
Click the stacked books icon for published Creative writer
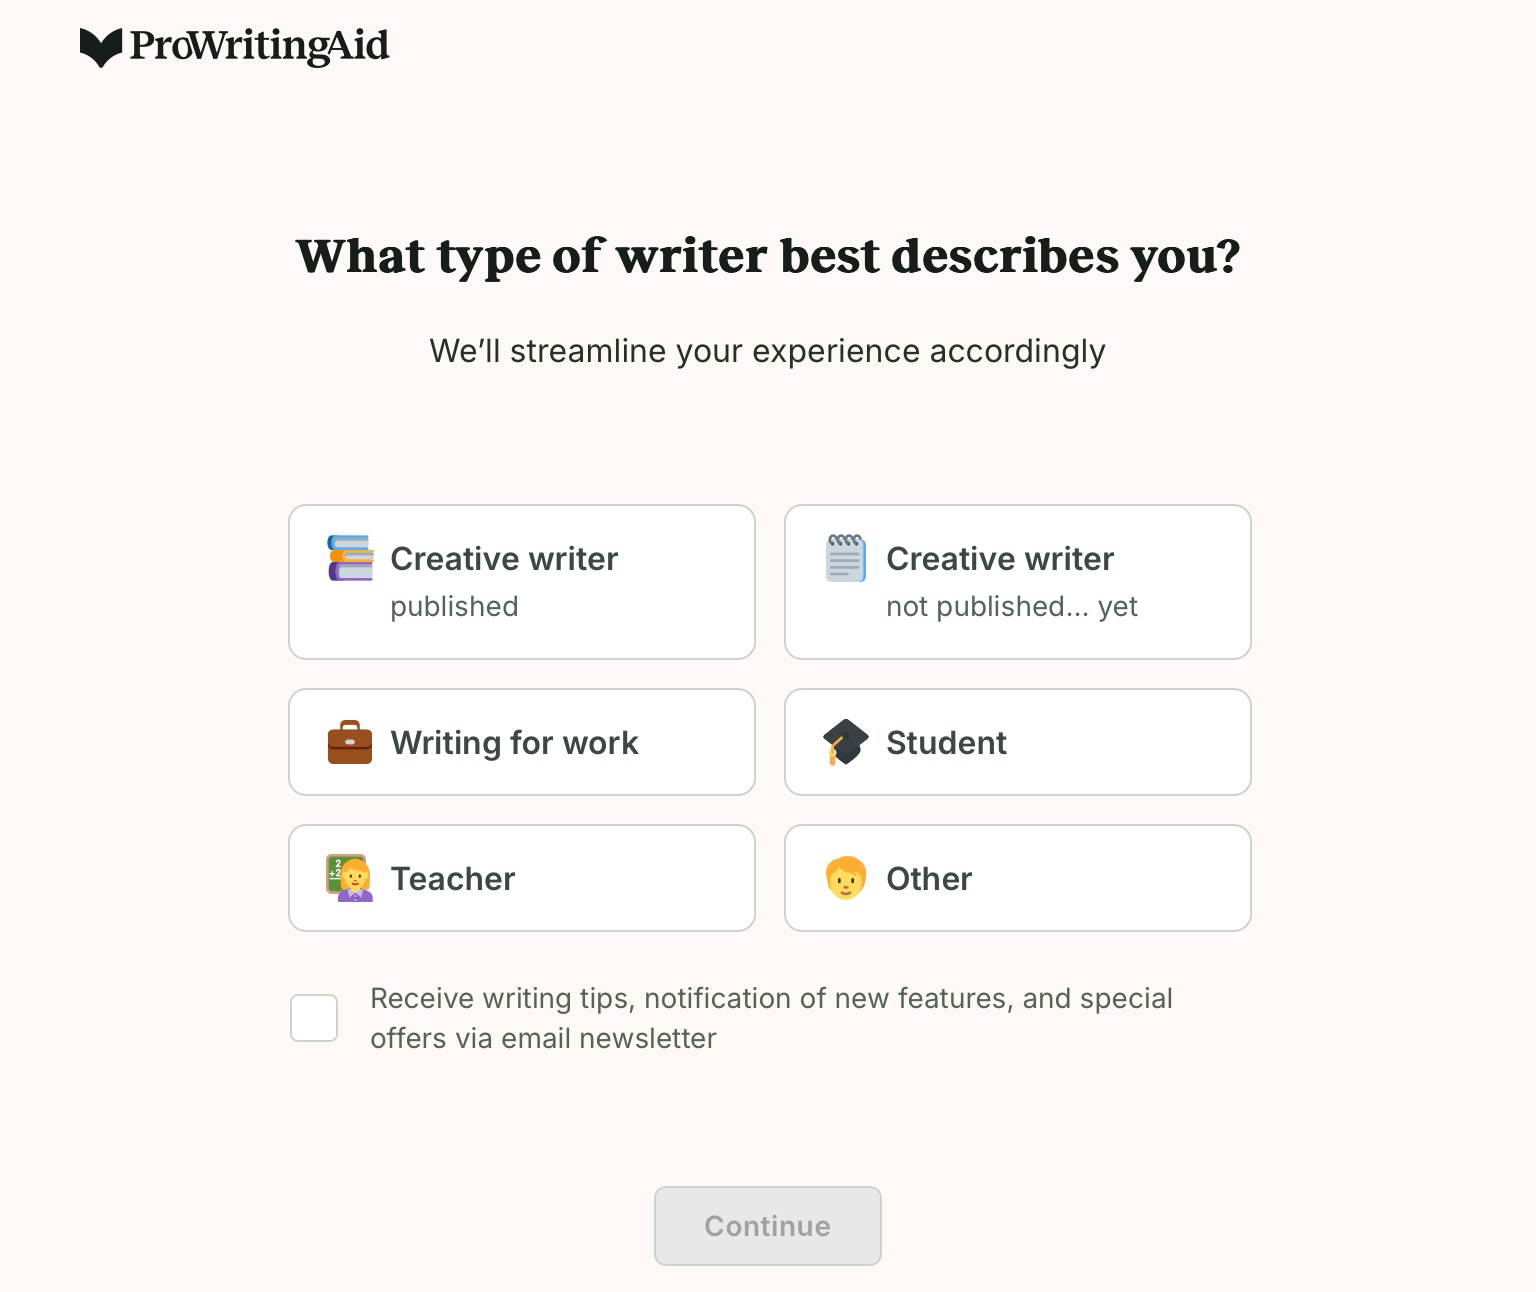click(347, 559)
